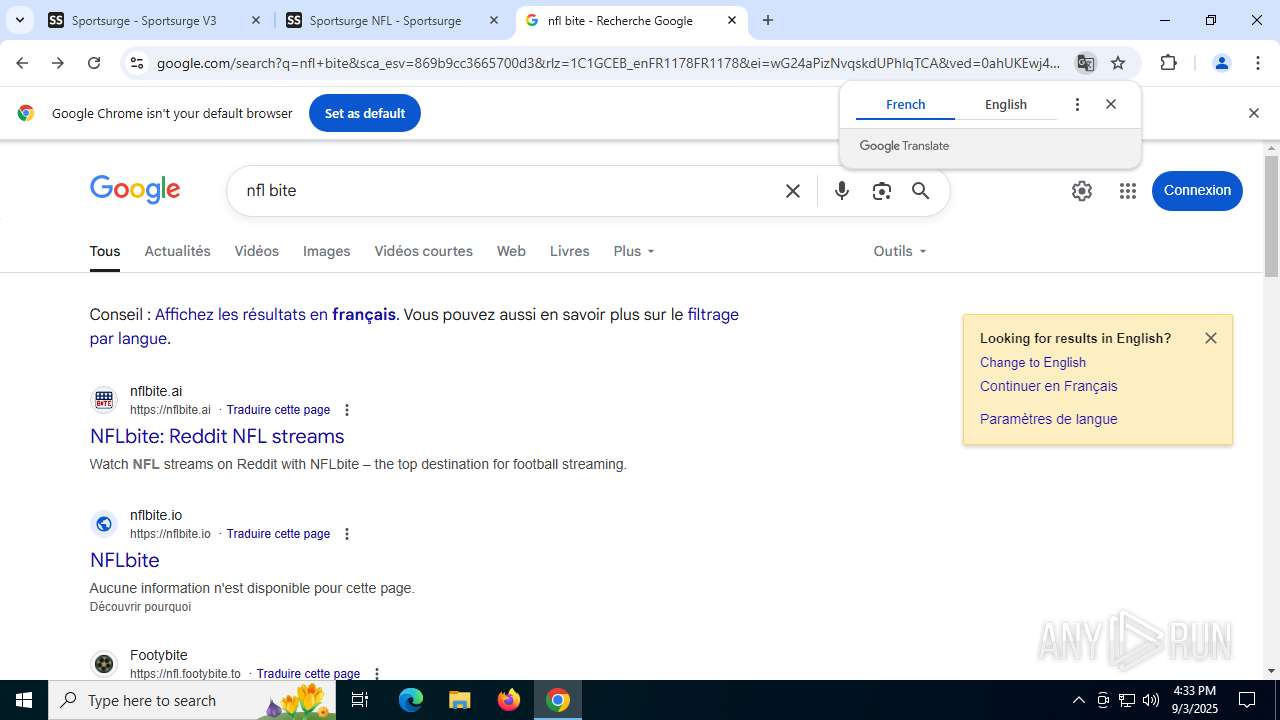Image resolution: width=1280 pixels, height=720 pixels.
Task: Open more options for nflbite.ai result
Action: (x=347, y=410)
